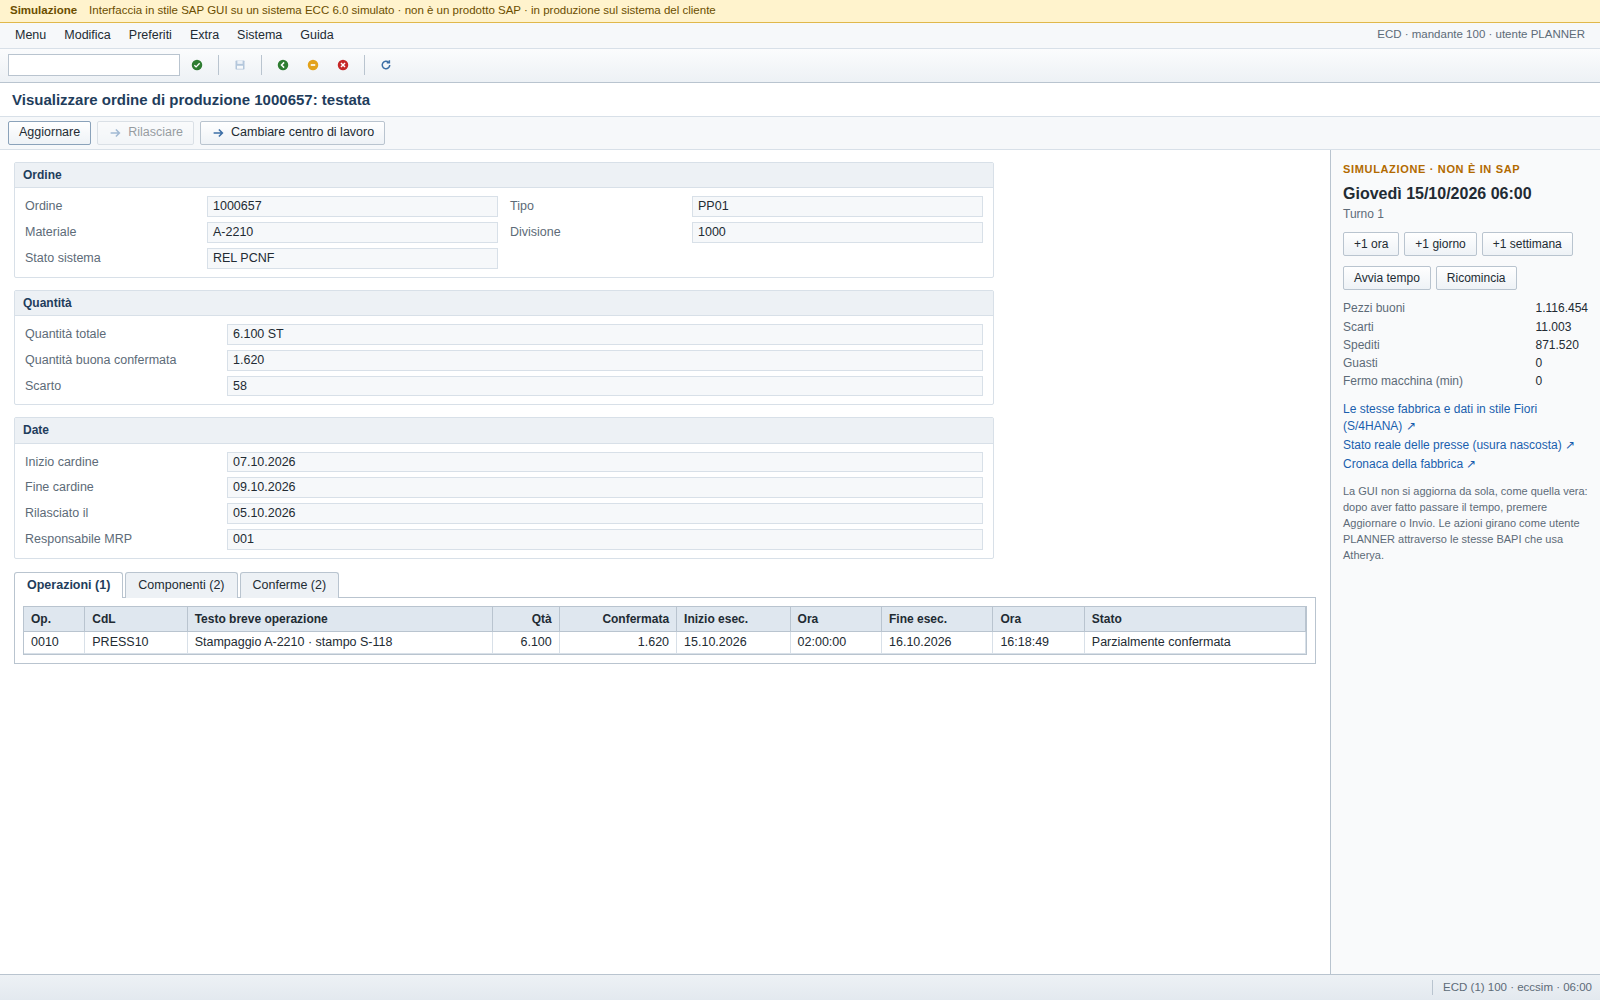Viewport: 1600px width, 1000px height.
Task: Click the save disk icon
Action: pyautogui.click(x=240, y=65)
